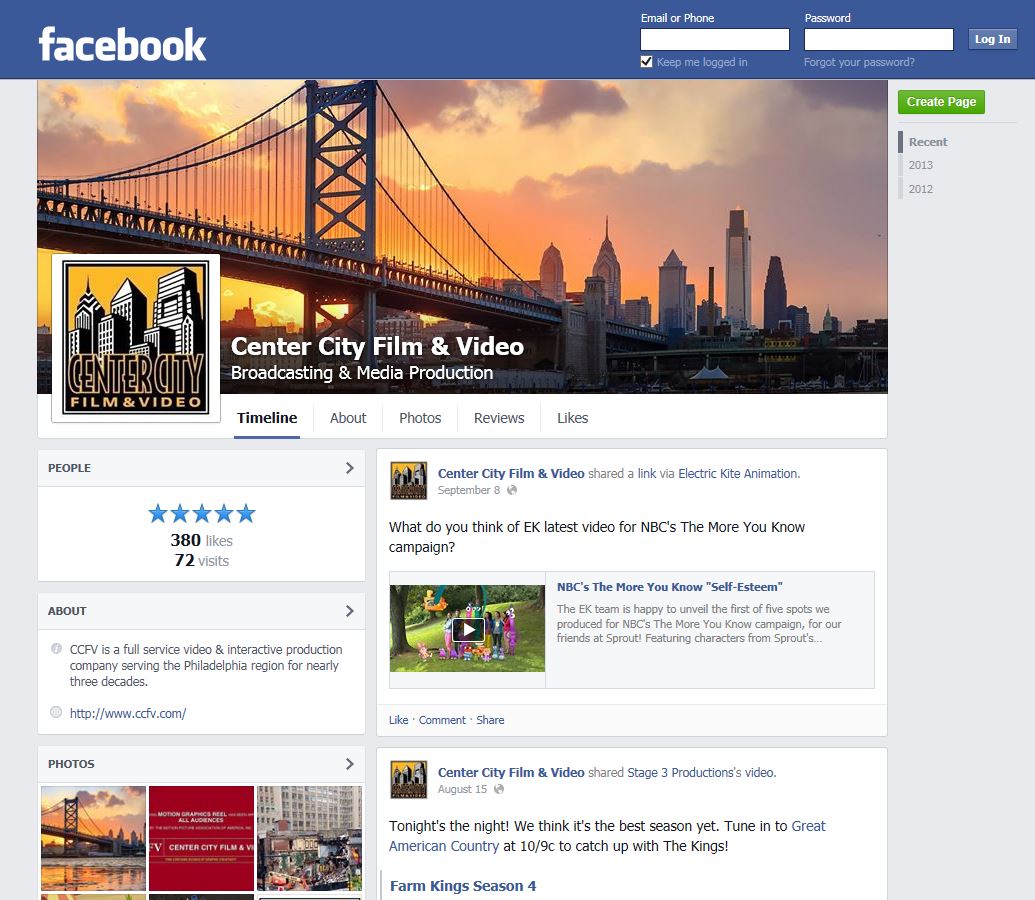Expand the ABOUT section arrow

[350, 611]
